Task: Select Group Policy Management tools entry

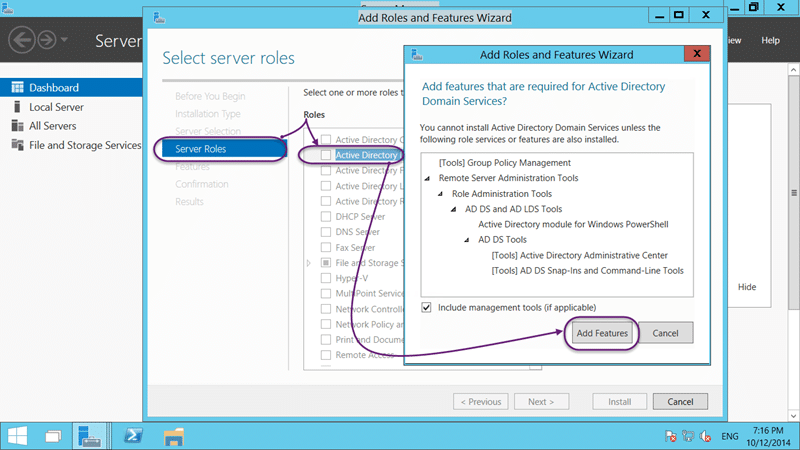Action: (505, 163)
